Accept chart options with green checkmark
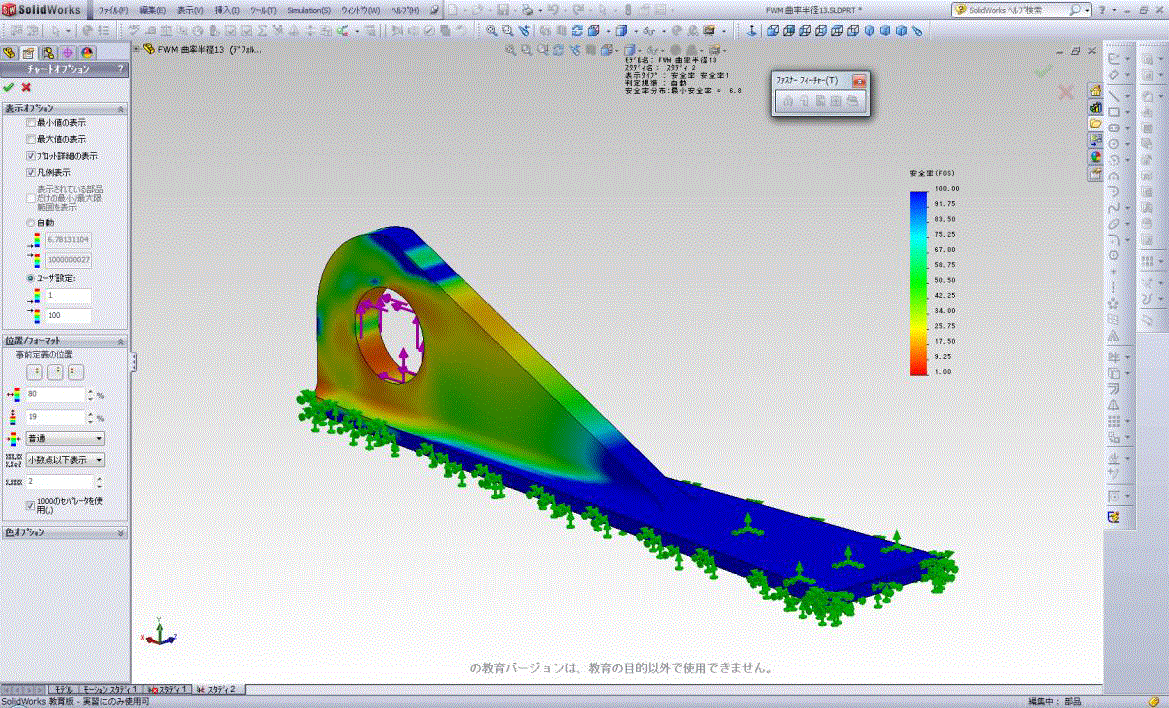1169x708 pixels. point(9,87)
